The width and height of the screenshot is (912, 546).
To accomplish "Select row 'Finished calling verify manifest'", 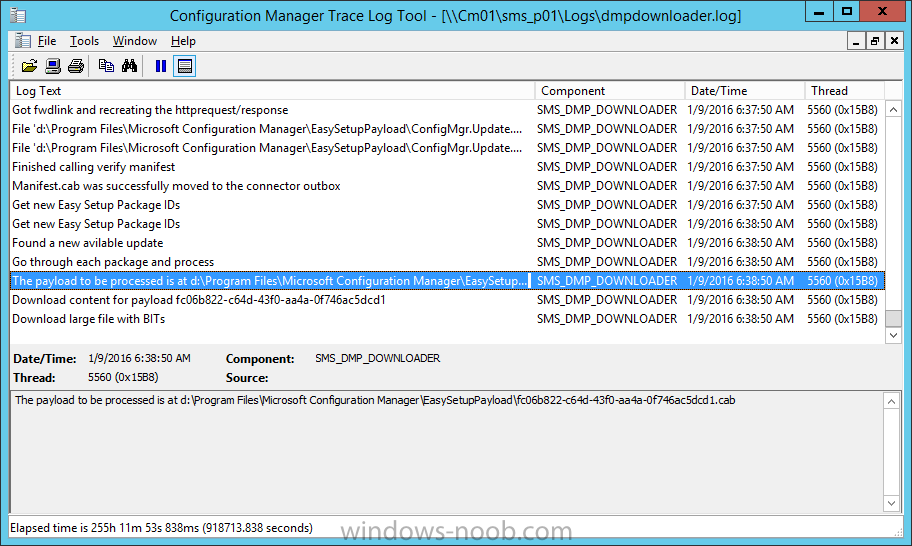I will click(447, 167).
